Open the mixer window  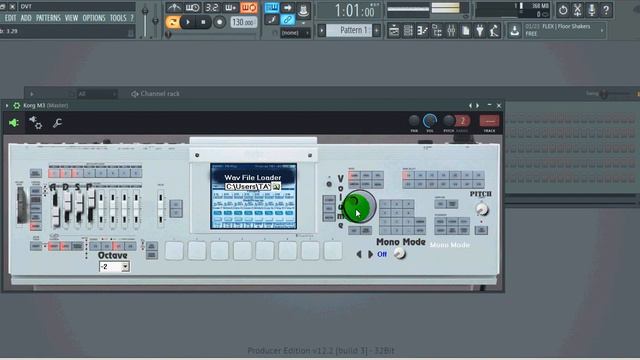click(x=451, y=31)
